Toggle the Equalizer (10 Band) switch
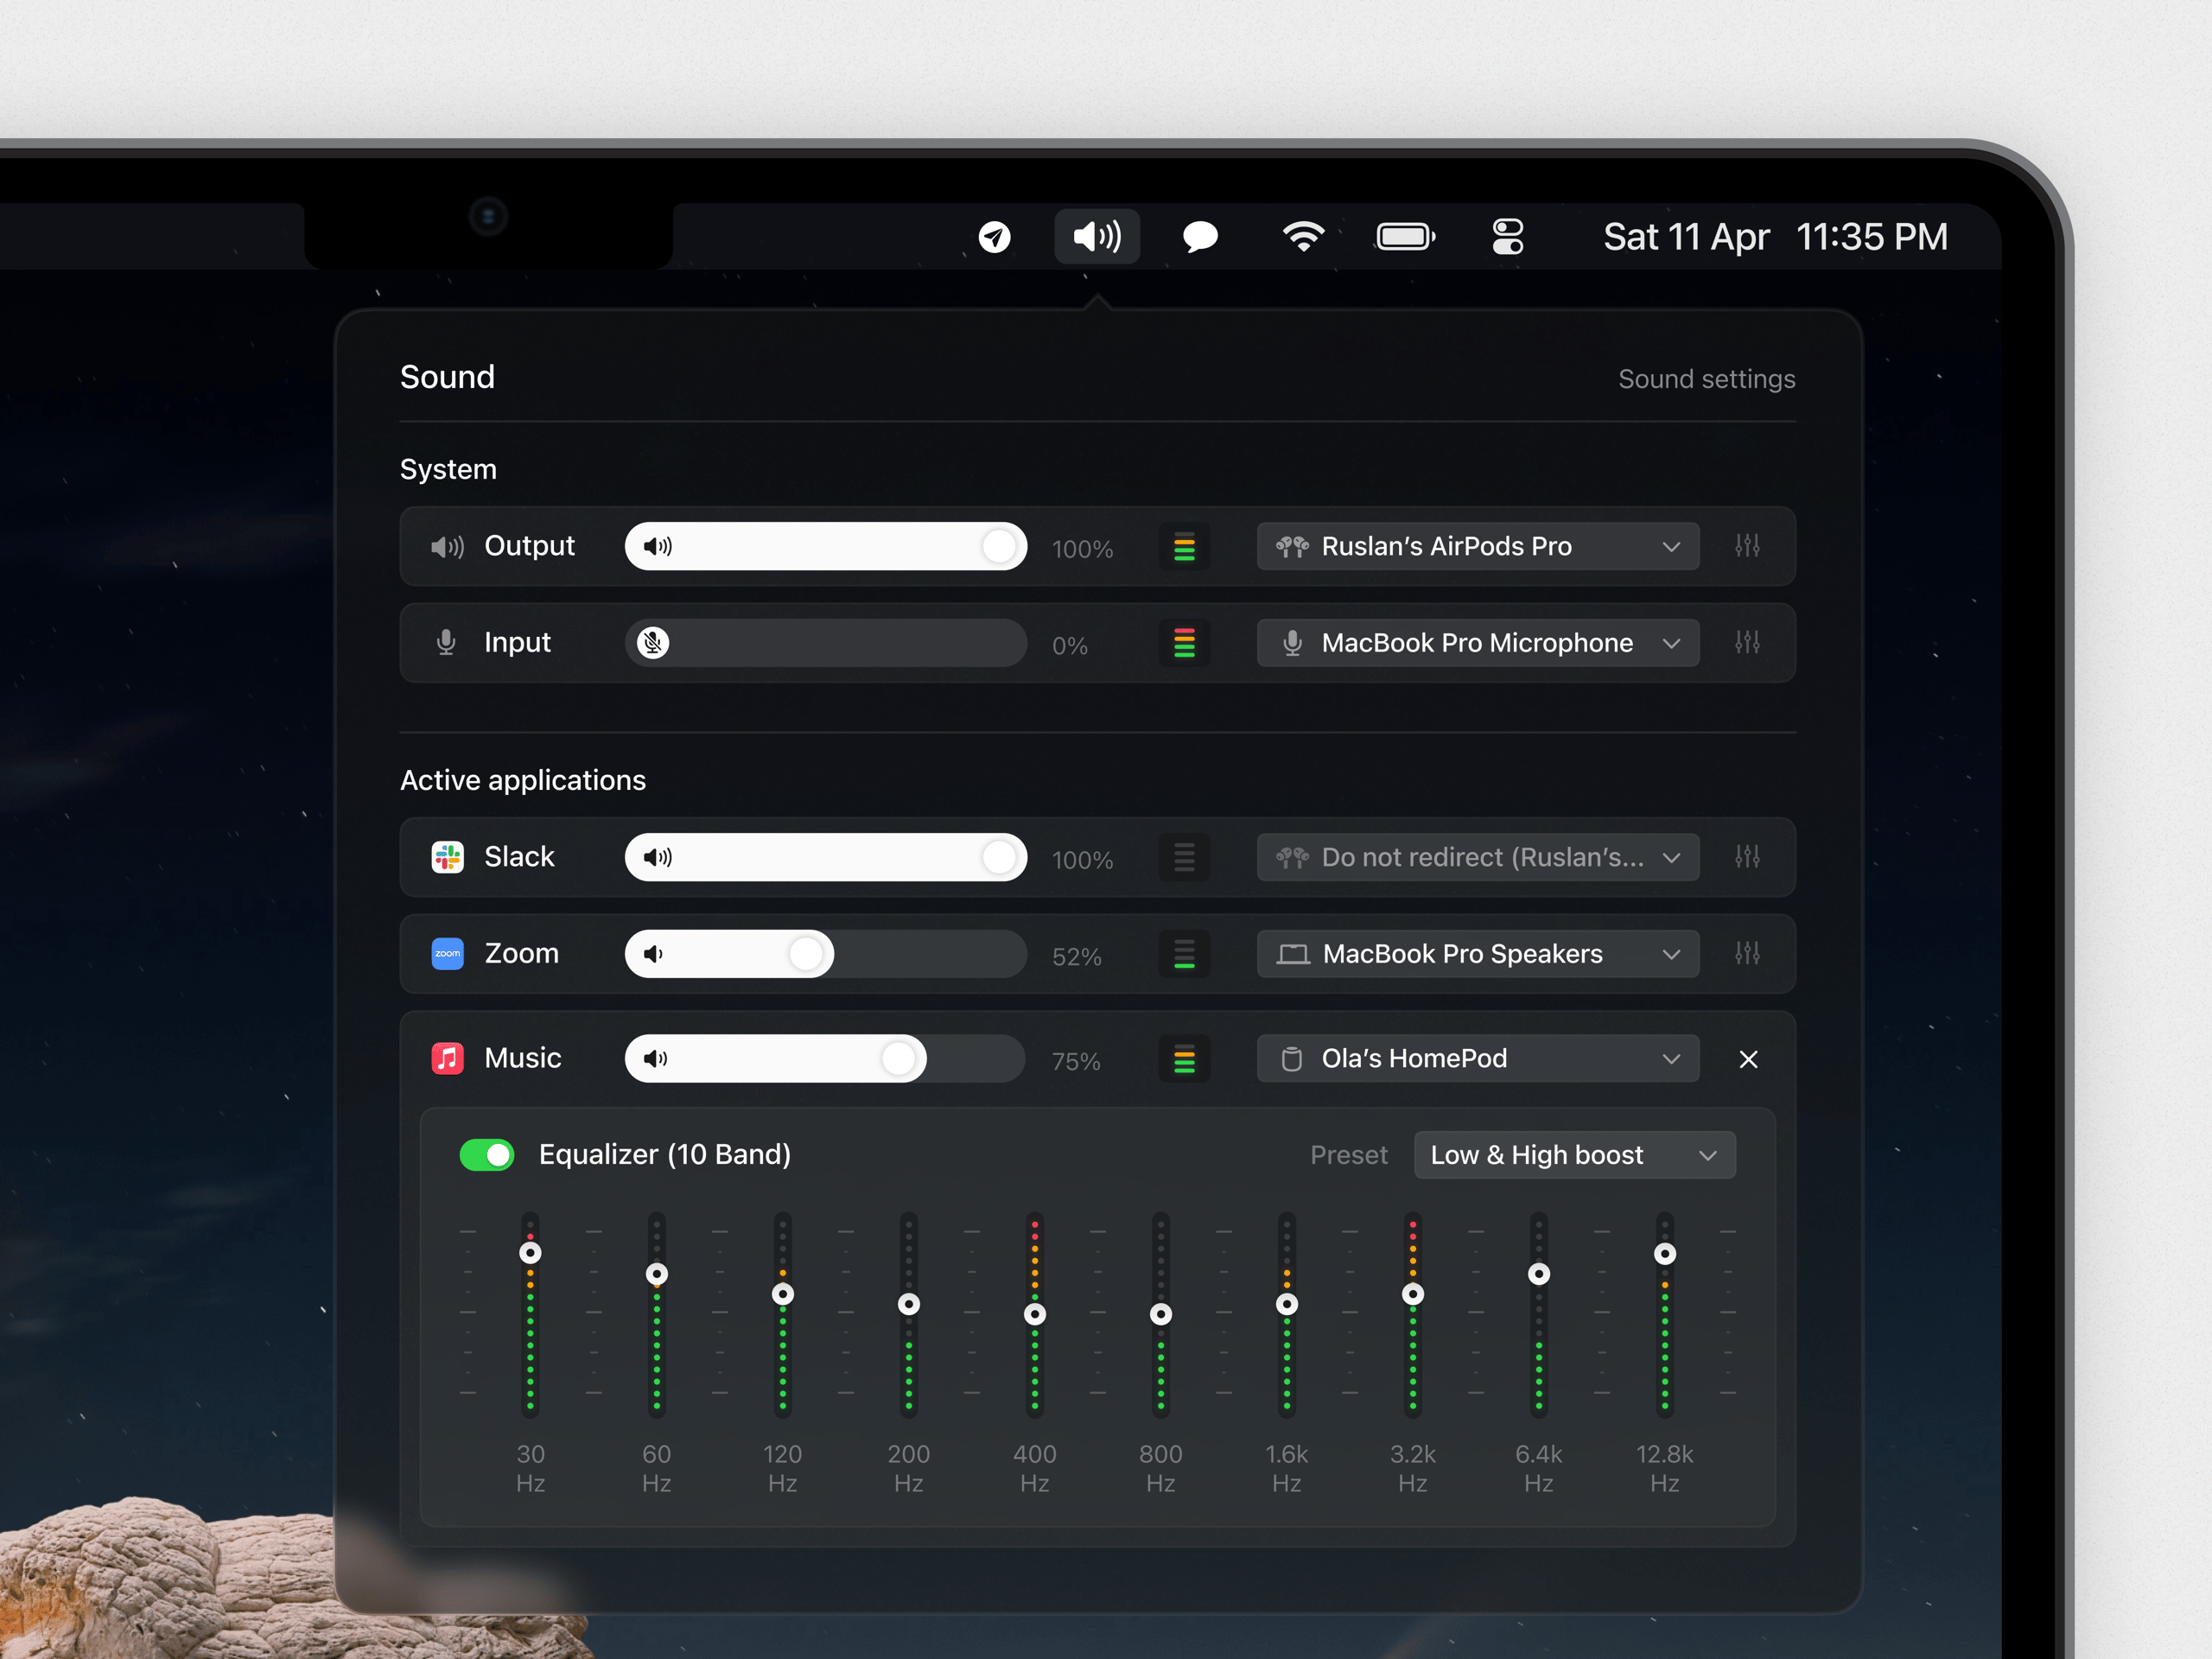The image size is (2212, 1659). click(487, 1155)
